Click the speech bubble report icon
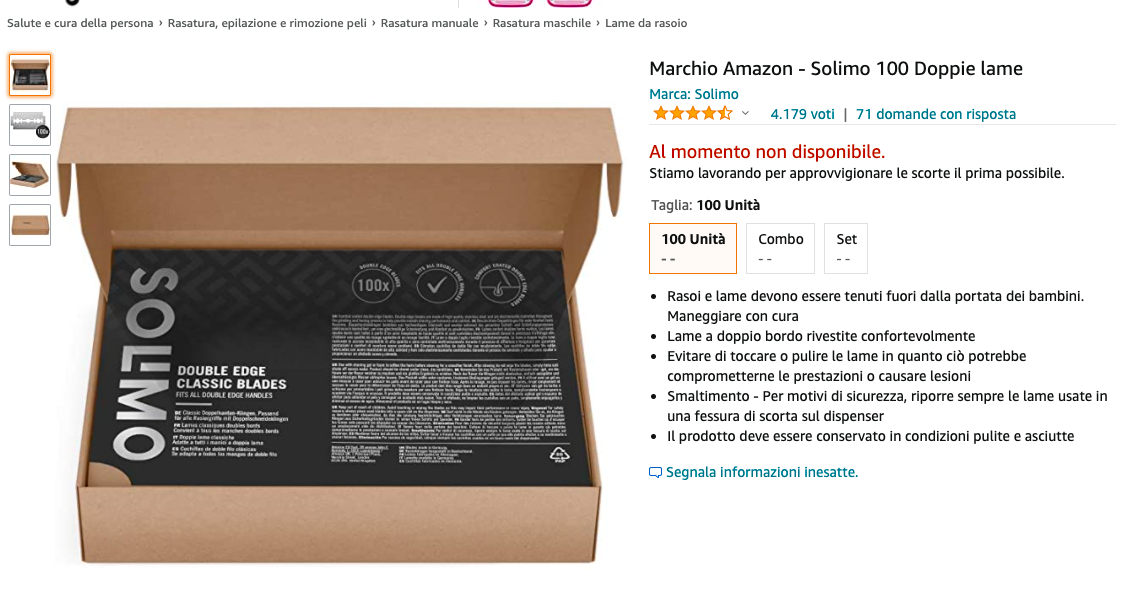1138x612 pixels. point(655,473)
